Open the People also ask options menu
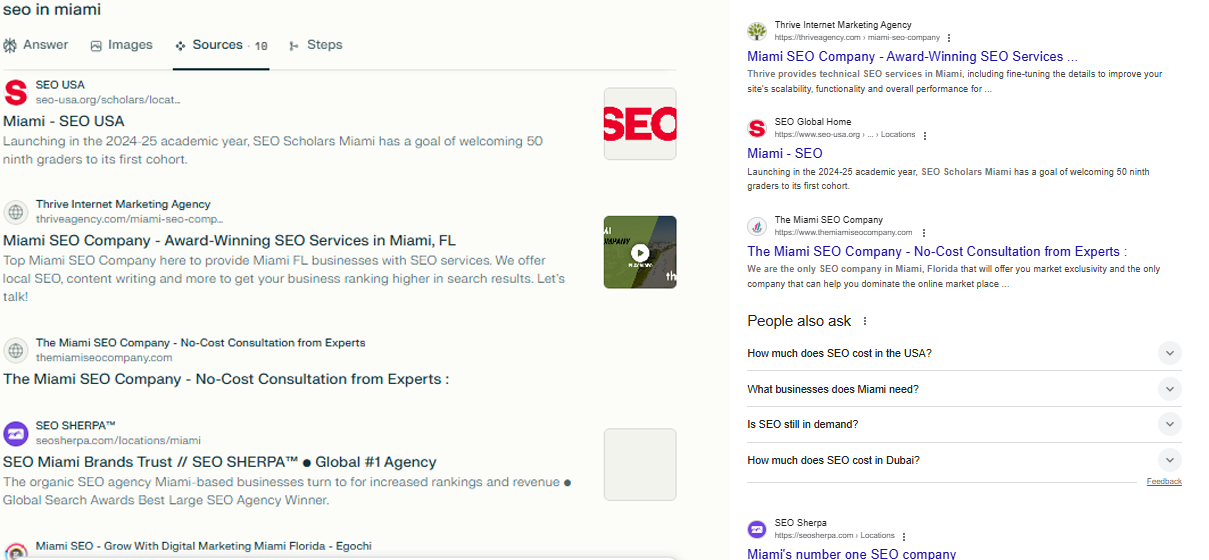 865,322
